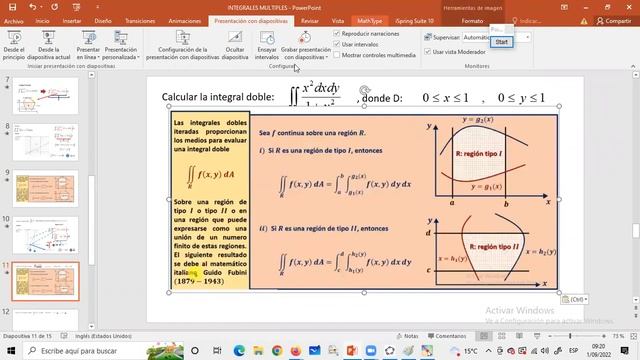Screen dimensions: 640x360
Task: Start Slide Show view from status bar
Action: [537, 336]
